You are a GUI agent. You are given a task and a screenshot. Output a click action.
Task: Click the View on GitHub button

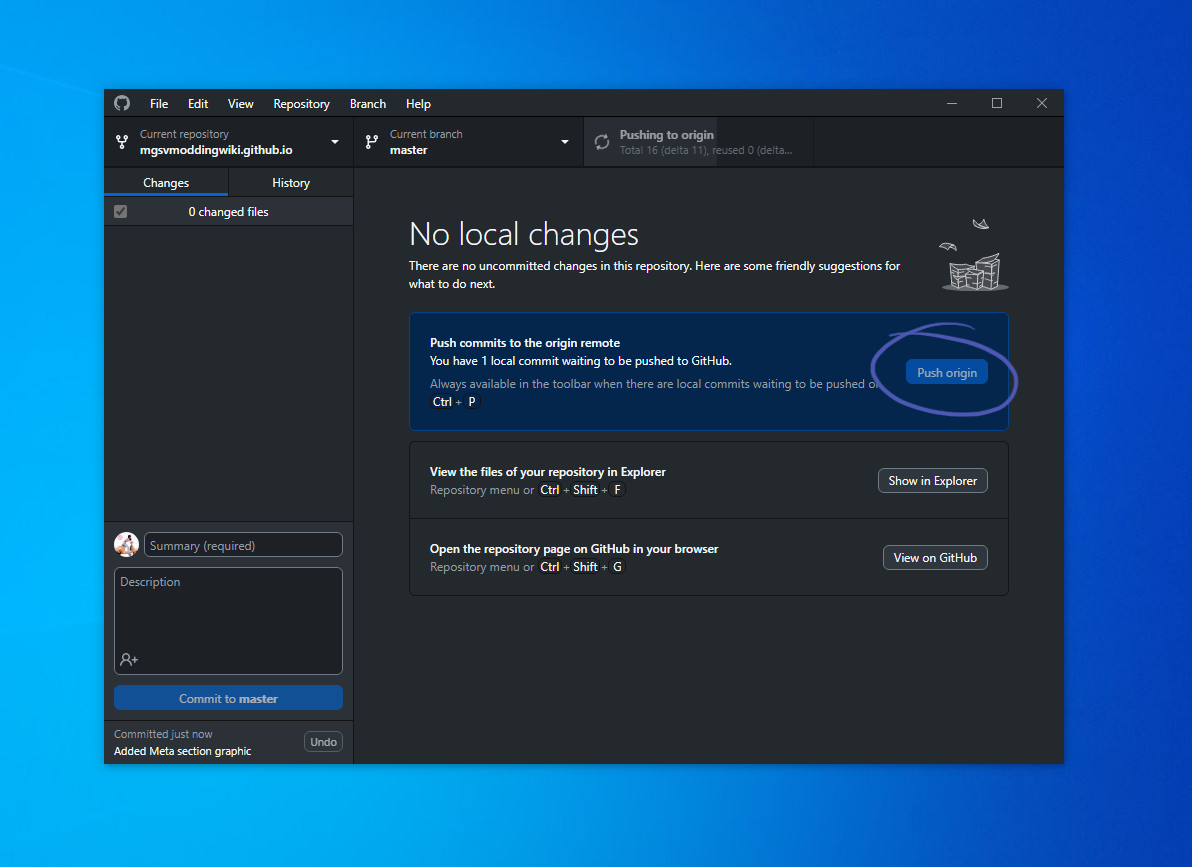click(x=935, y=557)
